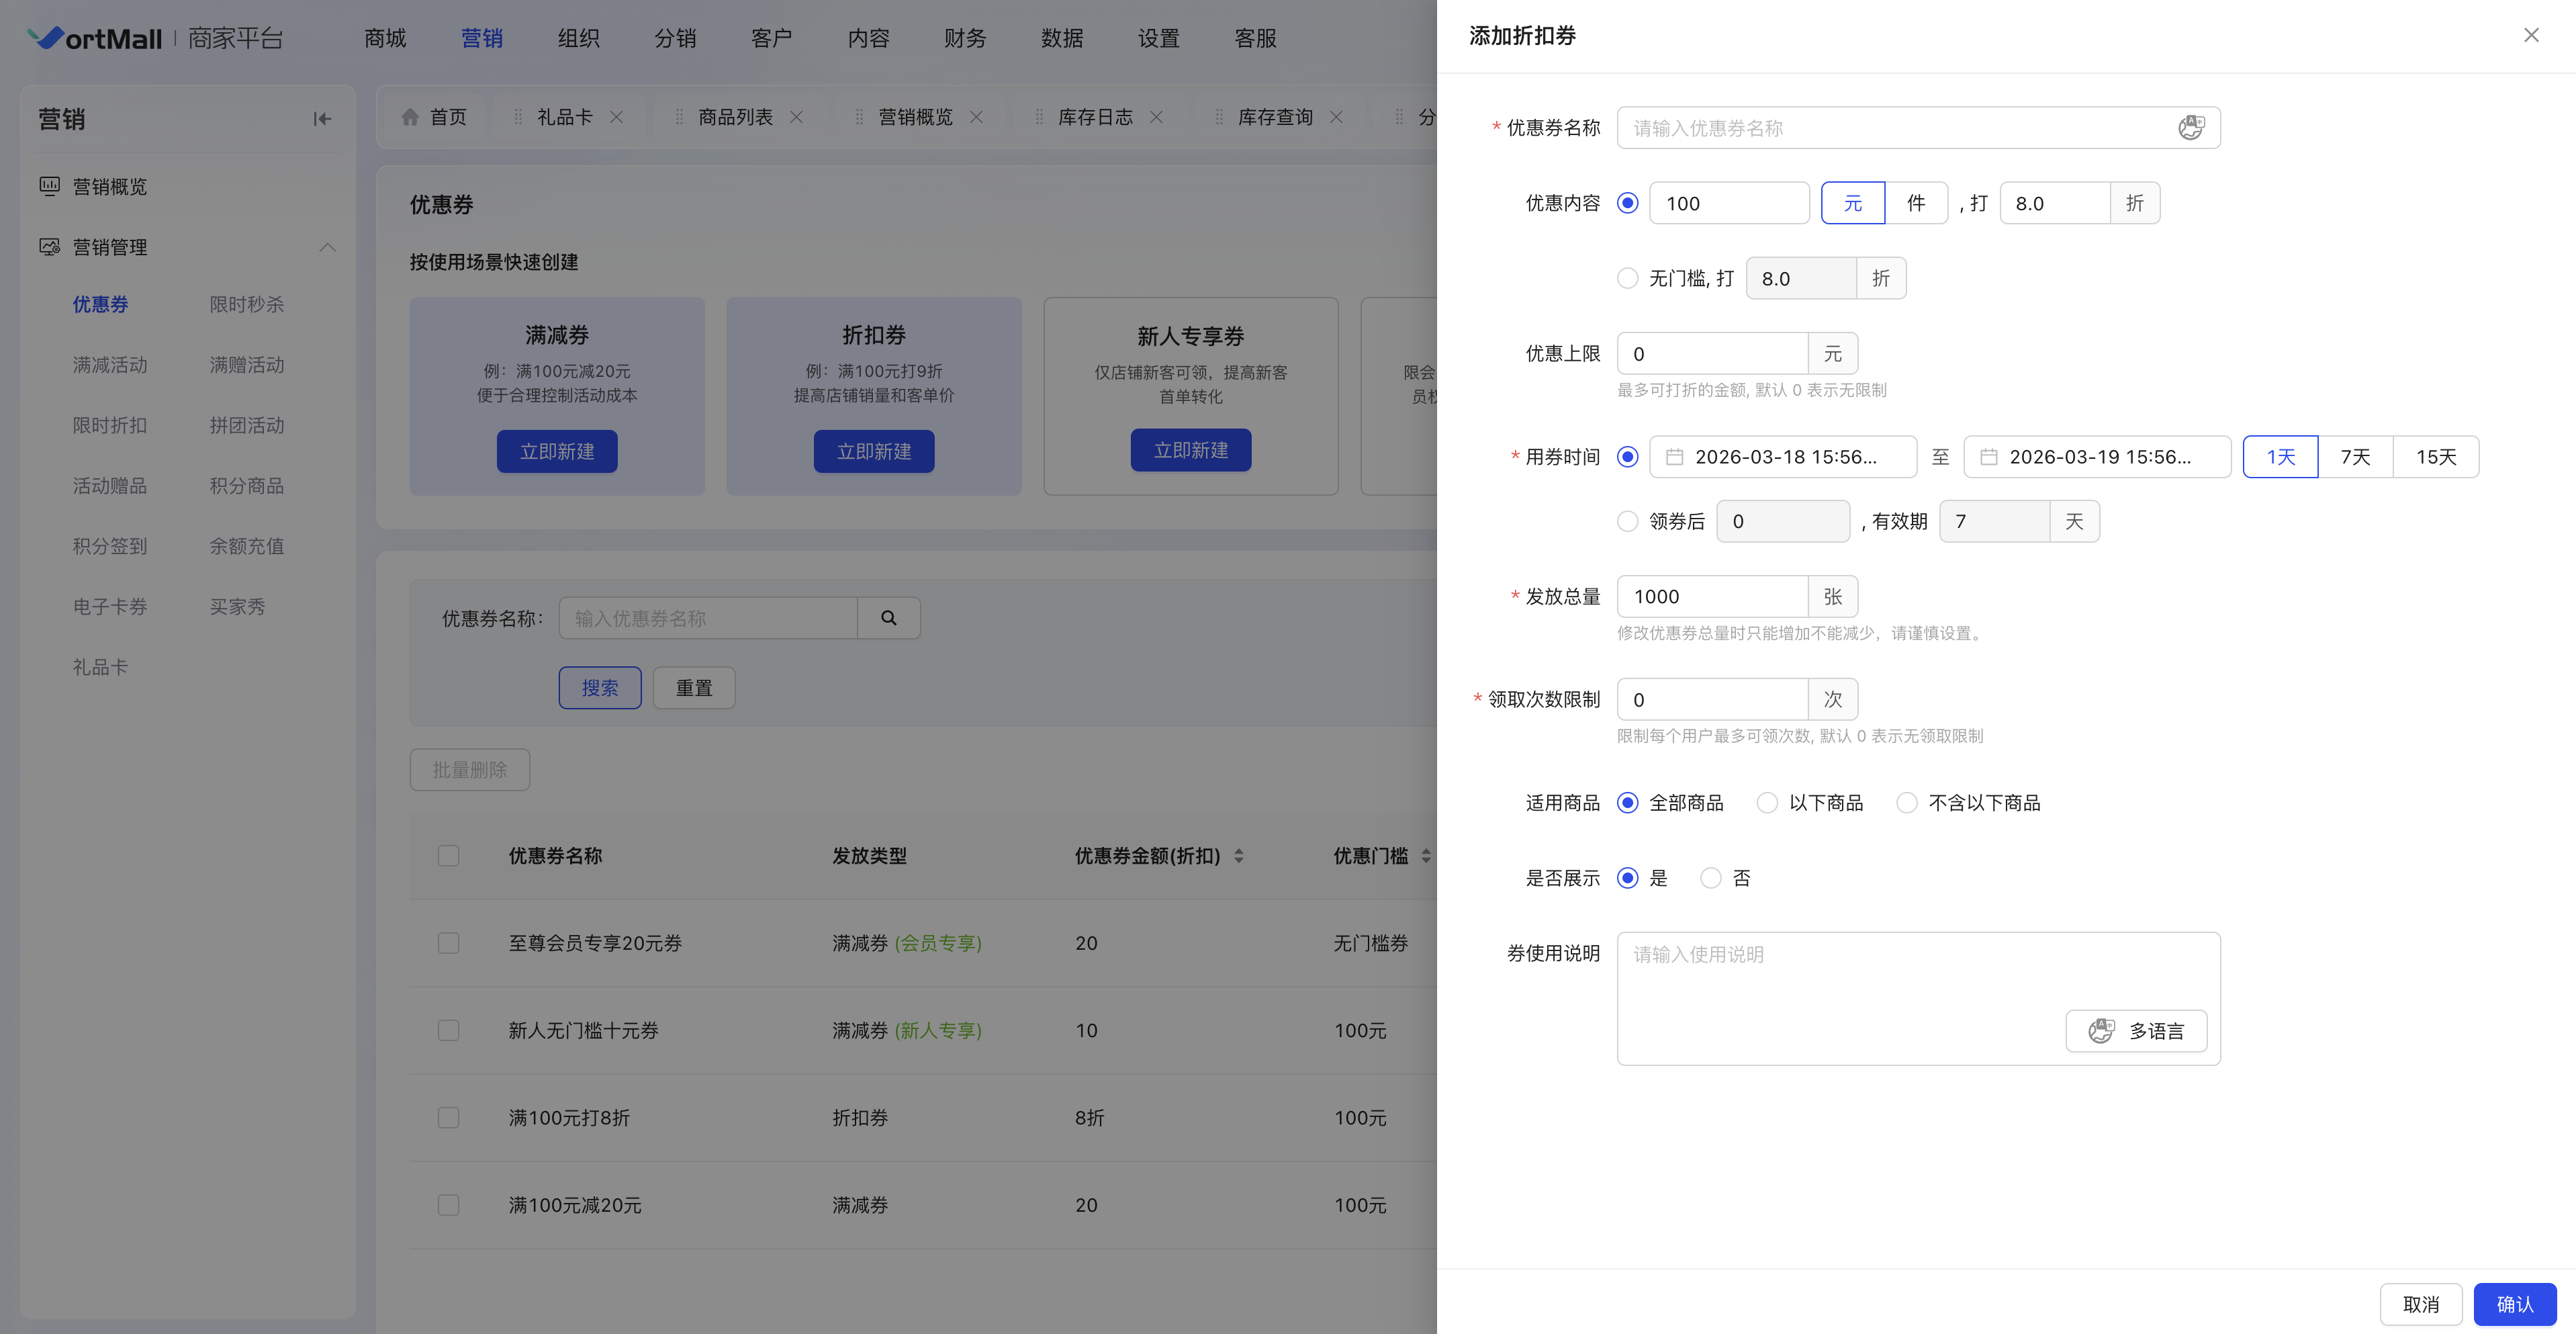Close the add discount coupon drawer
The height and width of the screenshot is (1334, 2576).
tap(2531, 36)
